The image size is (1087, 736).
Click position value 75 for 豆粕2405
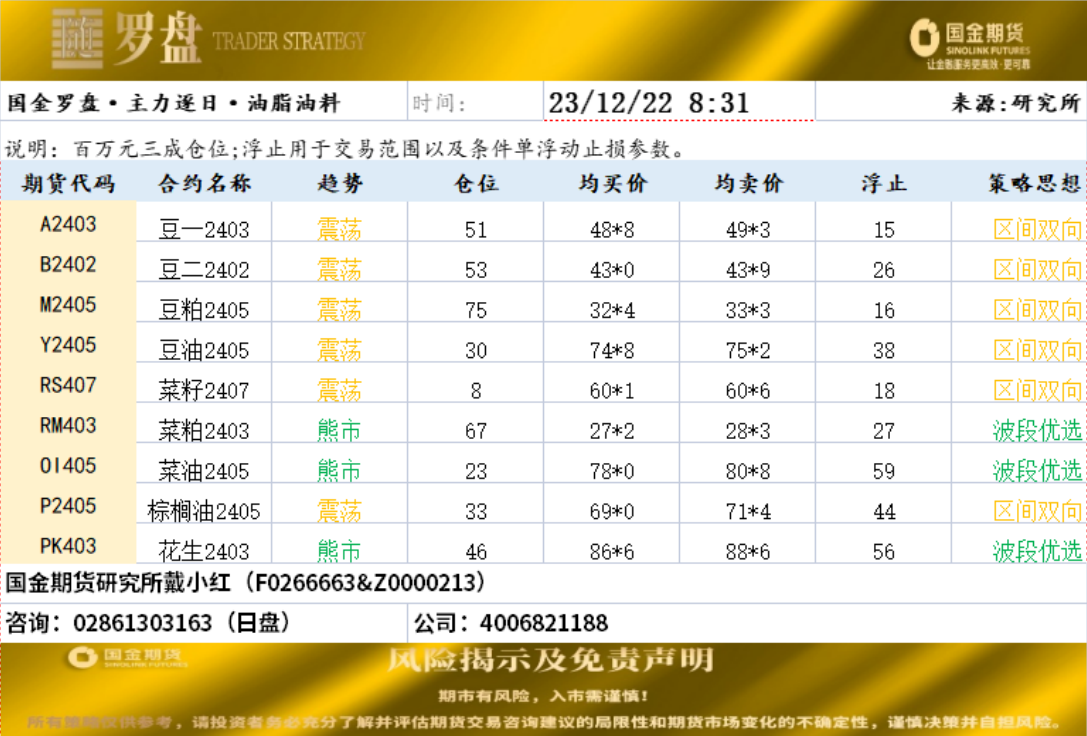[476, 310]
